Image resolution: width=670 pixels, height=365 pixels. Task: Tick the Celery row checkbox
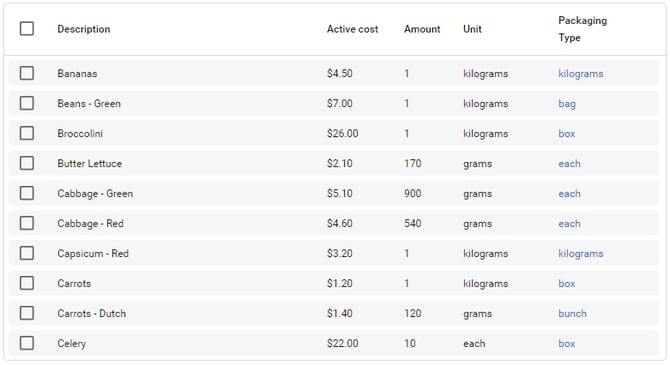pos(27,343)
